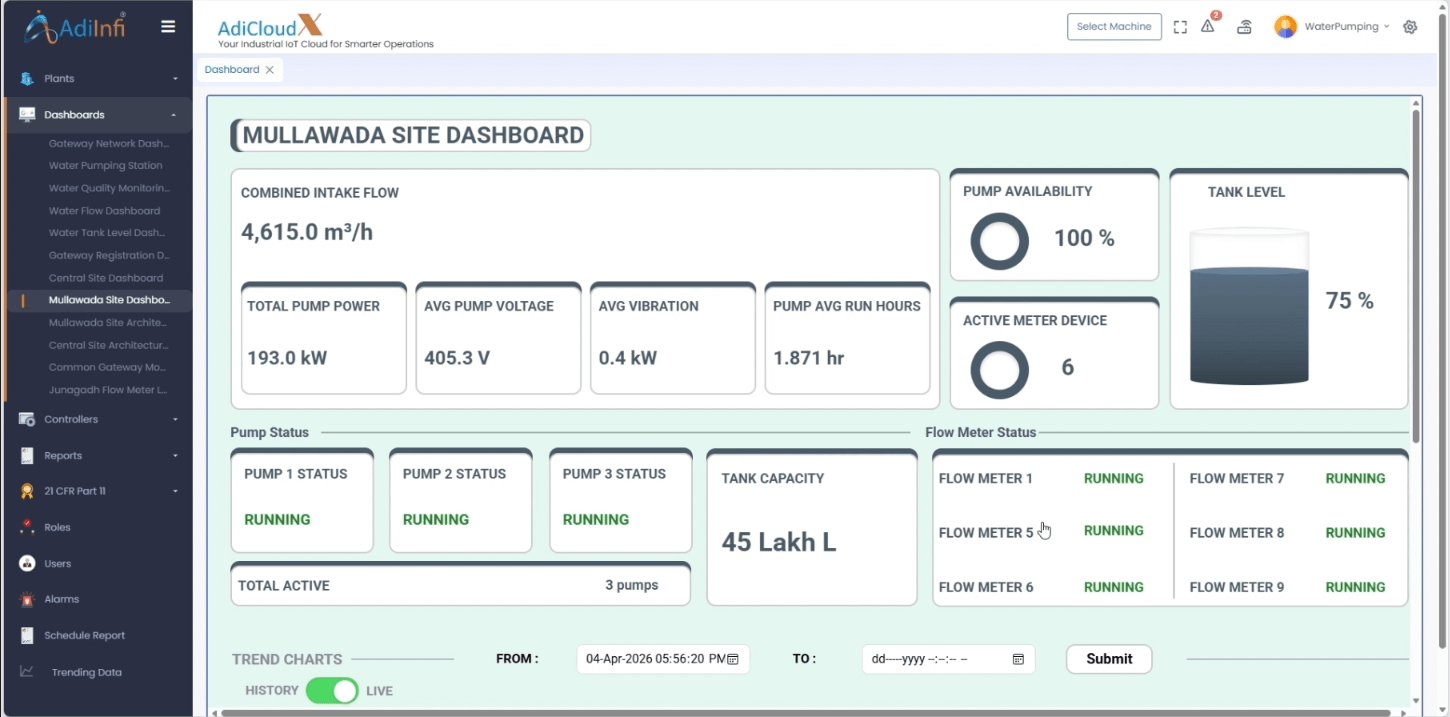Expand the Controllers menu section
The height and width of the screenshot is (717, 1450).
[x=98, y=419]
